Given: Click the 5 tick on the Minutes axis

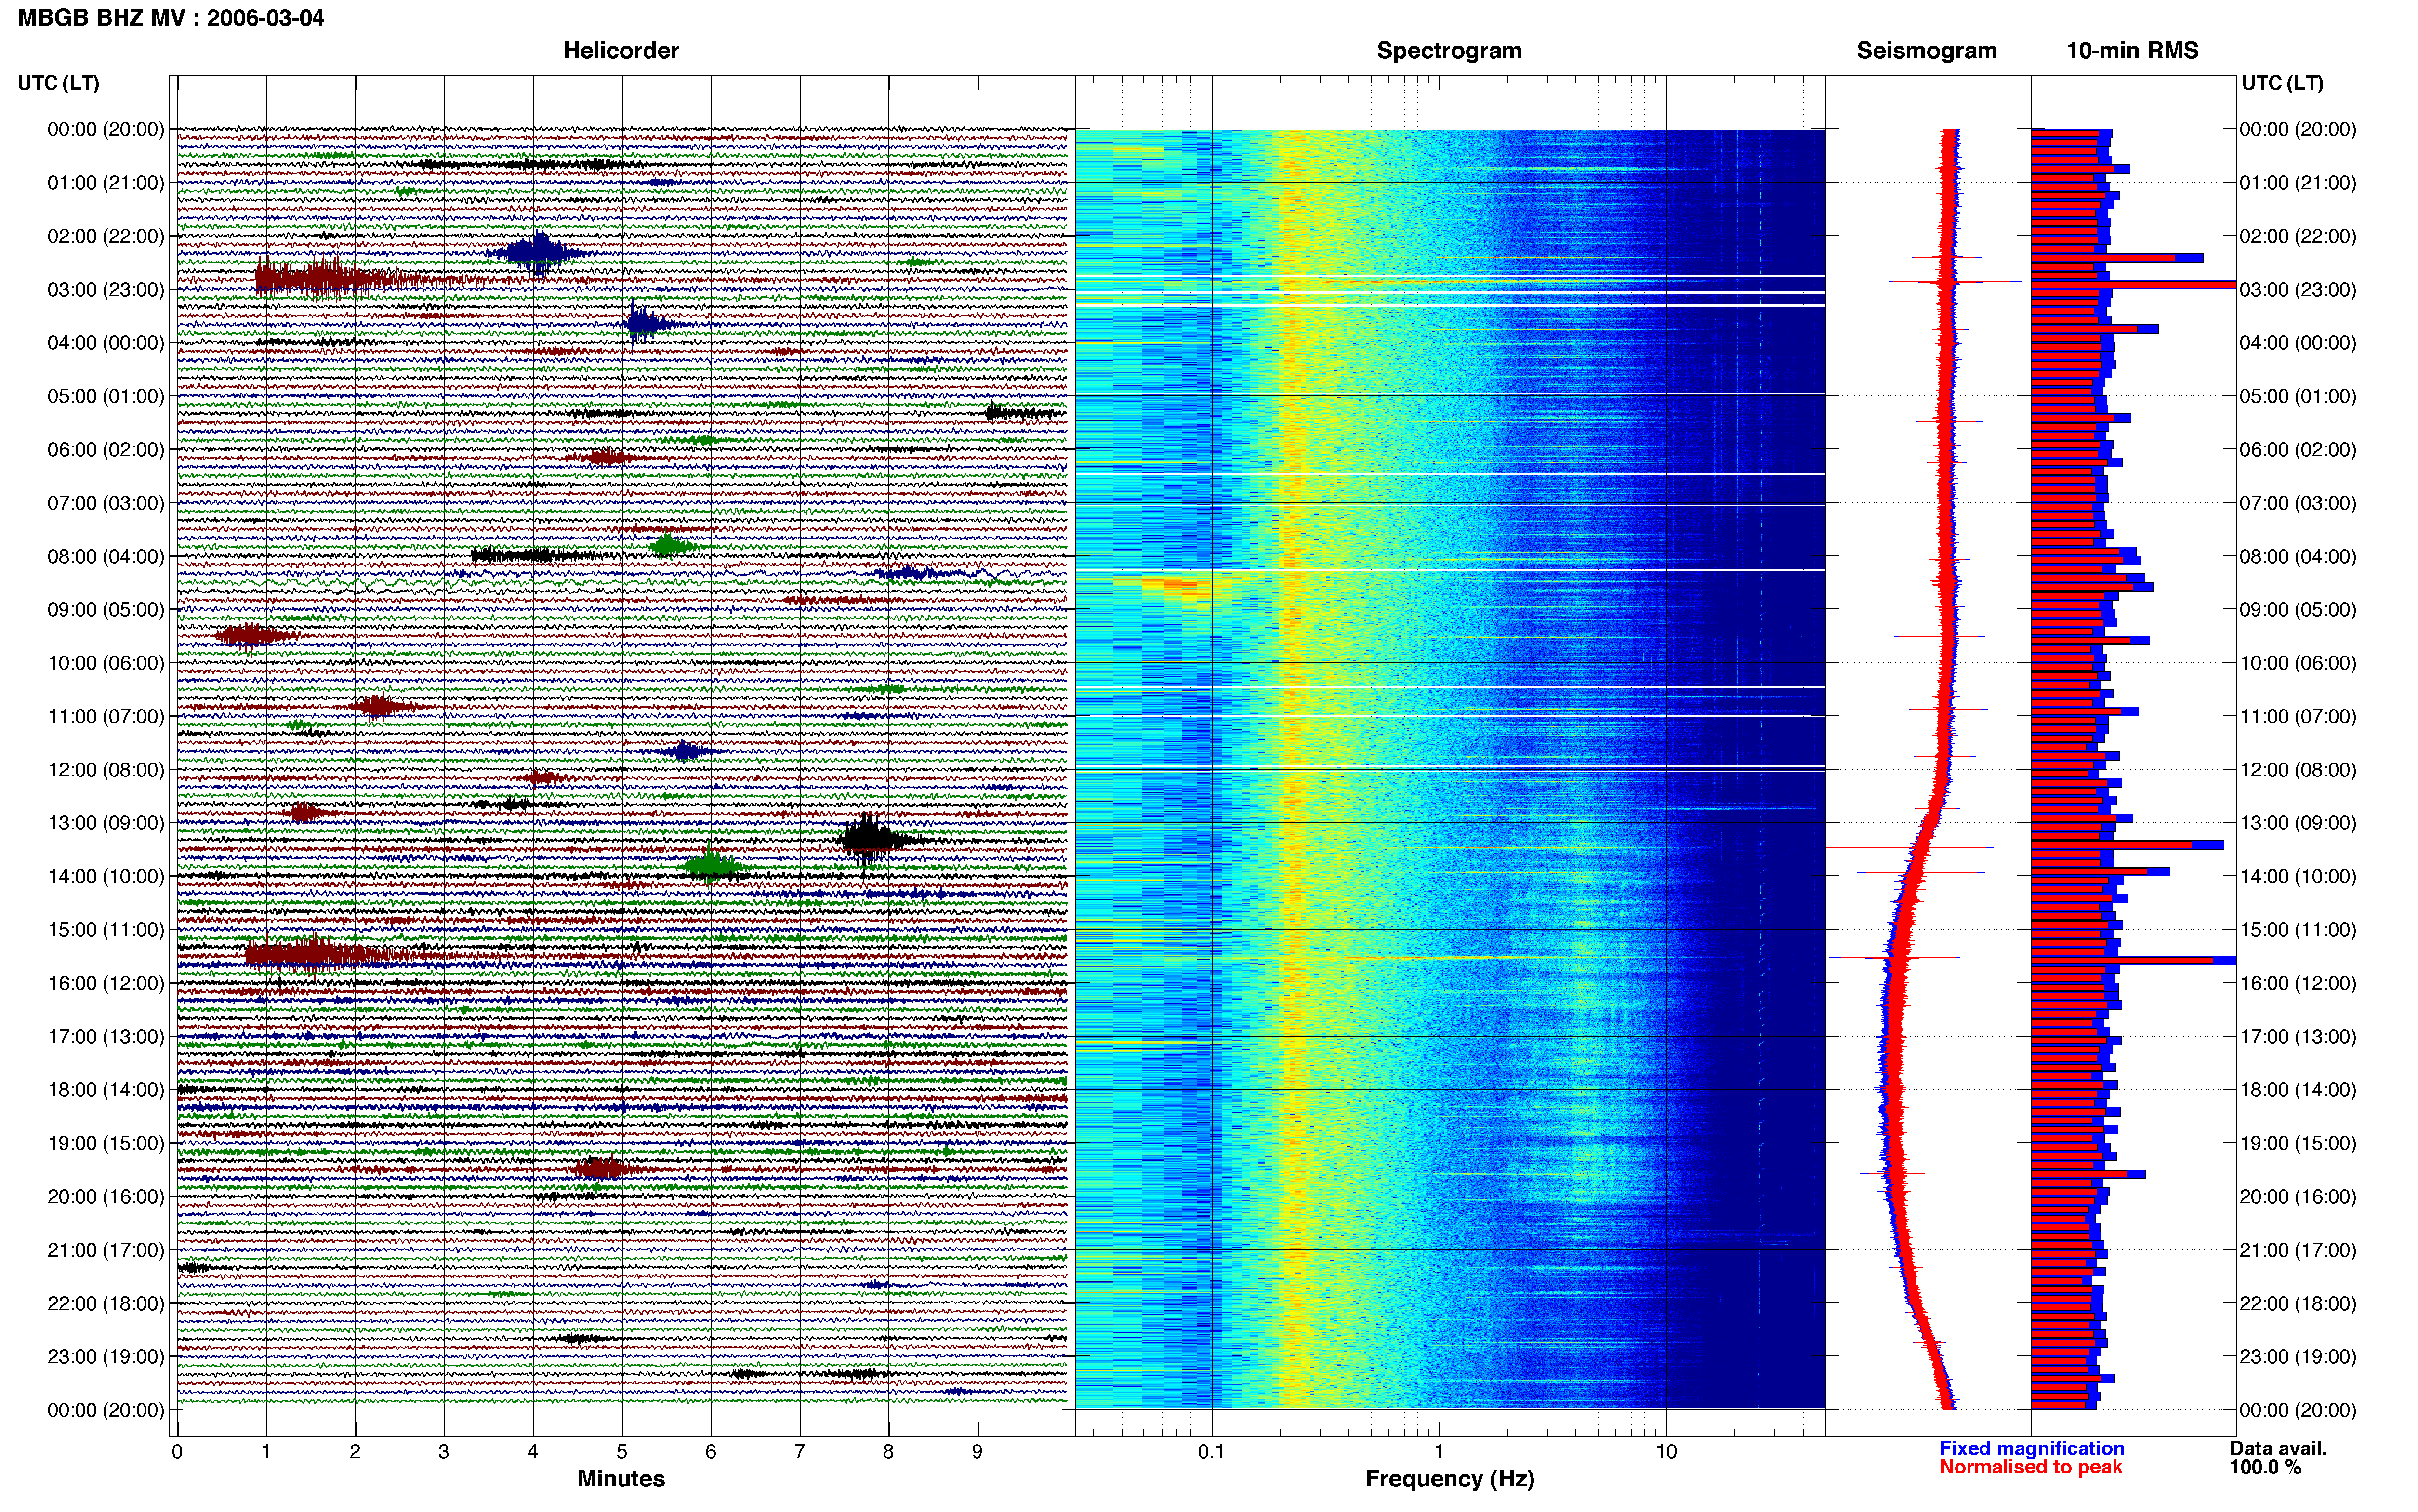Looking at the screenshot, I should [622, 1452].
